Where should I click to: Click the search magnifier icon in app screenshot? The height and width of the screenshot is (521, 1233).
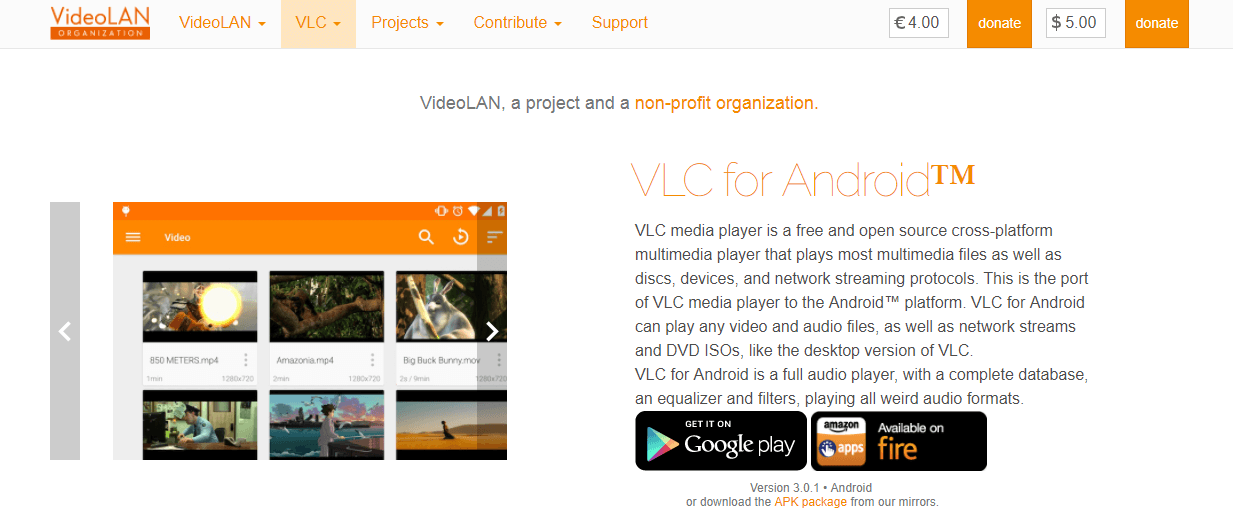click(427, 237)
